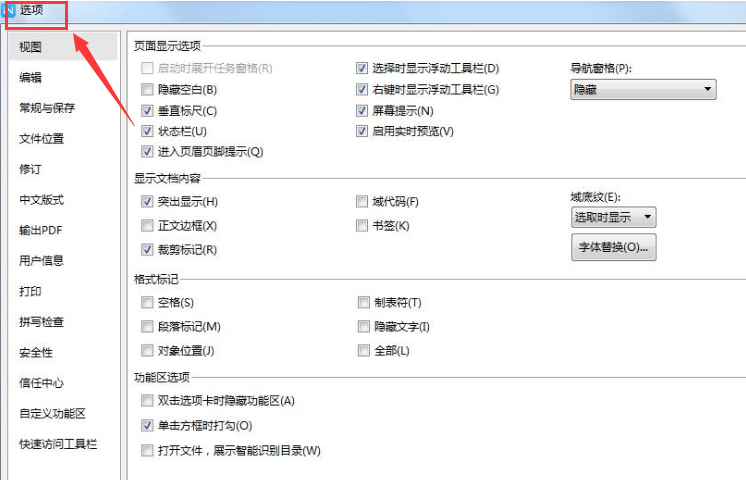Switch to the 编辑 category
The image size is (746, 480).
tap(30, 77)
